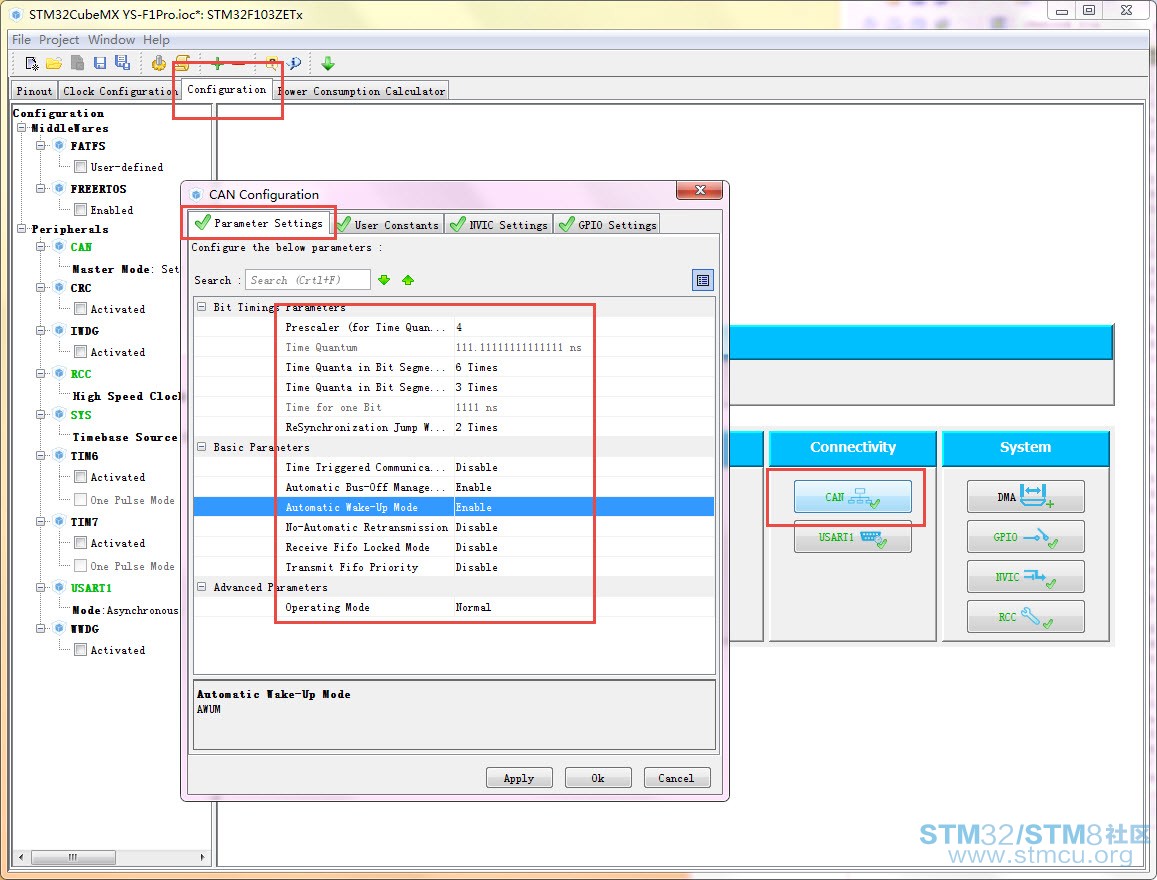Check the IWDG Activated checkbox
Image resolution: width=1157 pixels, height=880 pixels.
tap(80, 352)
